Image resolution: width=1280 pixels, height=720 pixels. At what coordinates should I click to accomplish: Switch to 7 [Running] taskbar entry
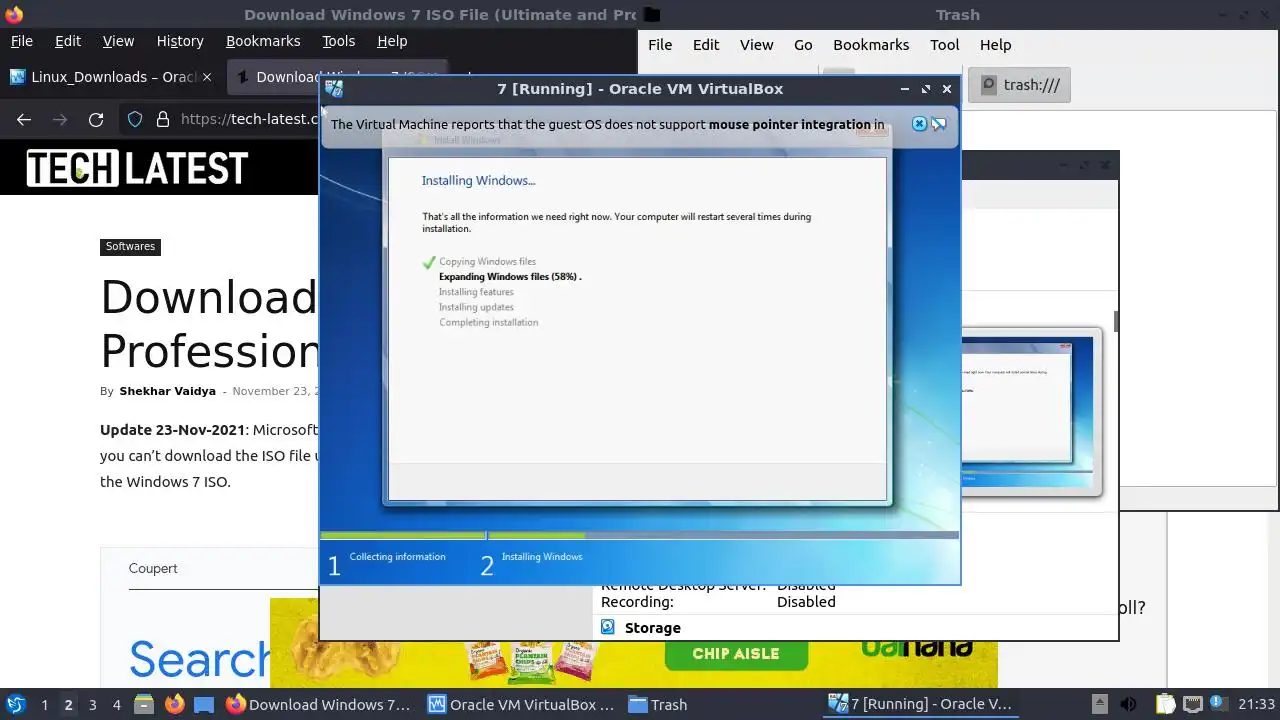[921, 704]
